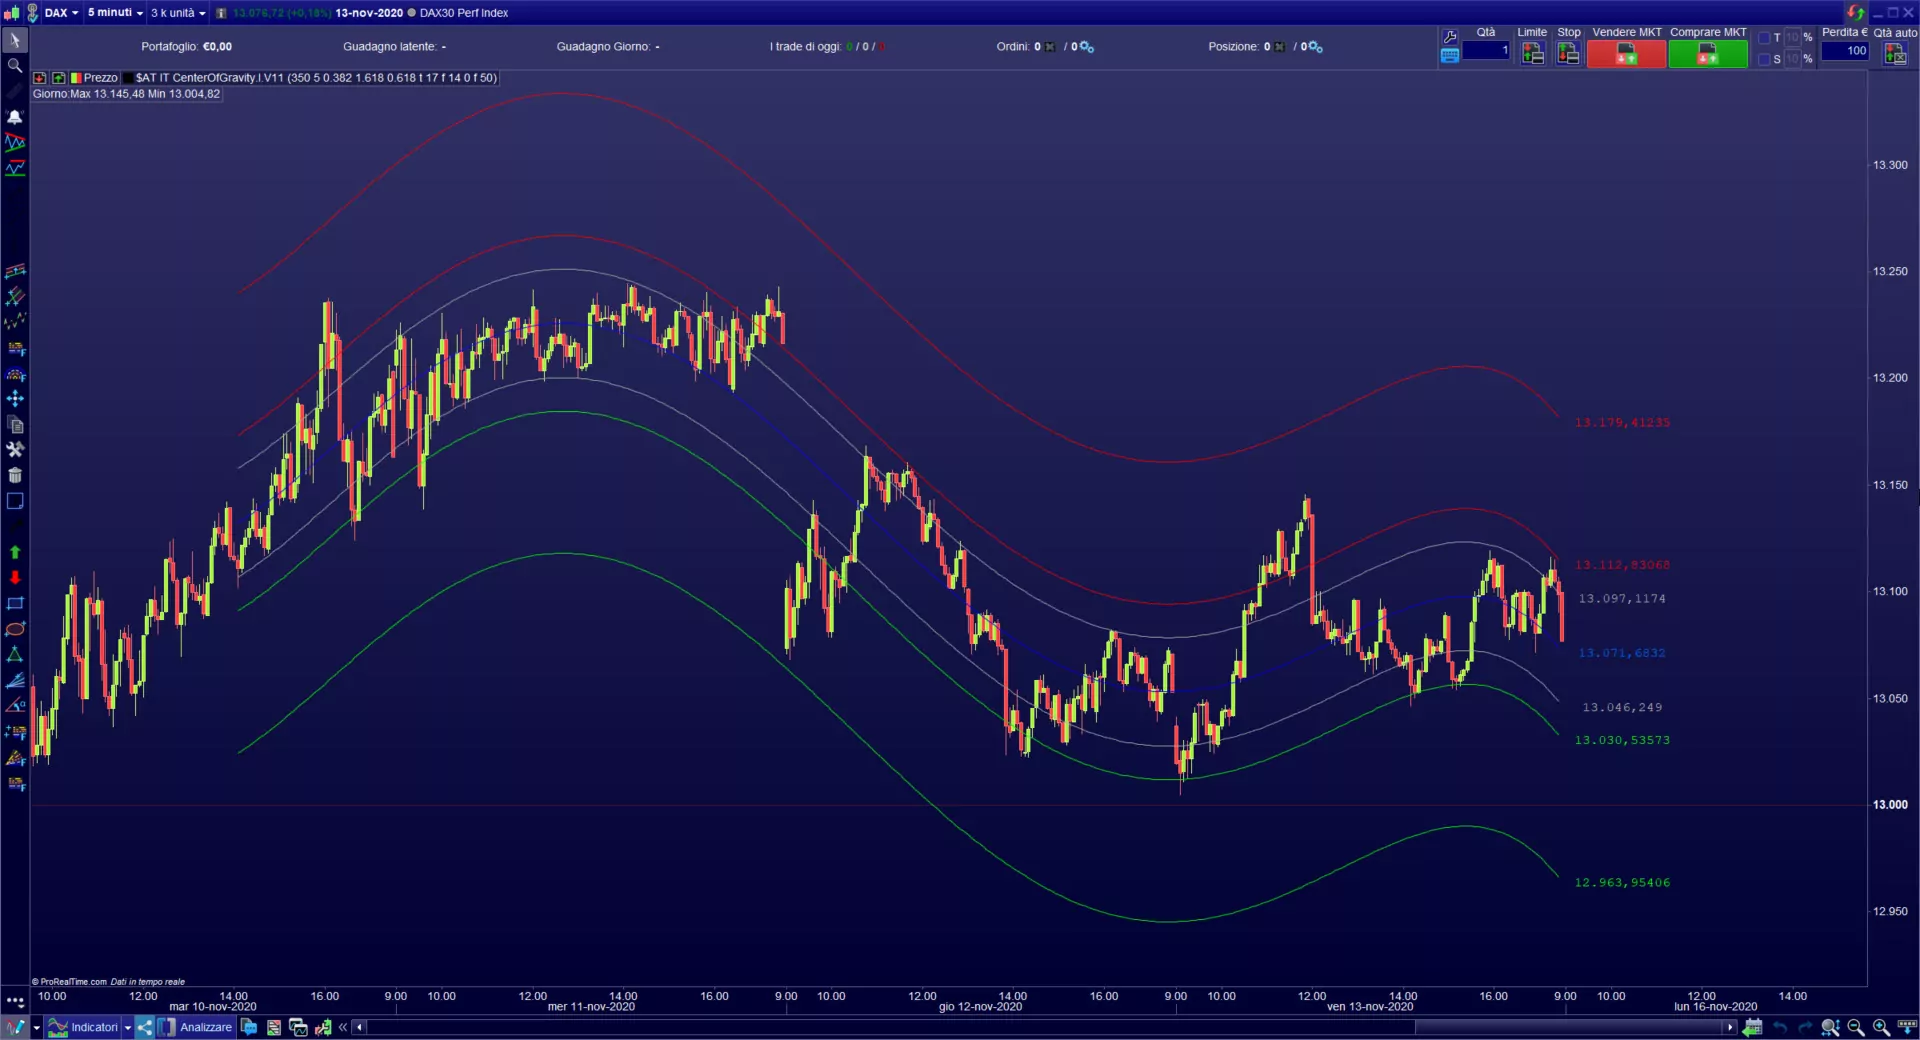
Task: Select the four-arrow move tool
Action: (x=15, y=399)
